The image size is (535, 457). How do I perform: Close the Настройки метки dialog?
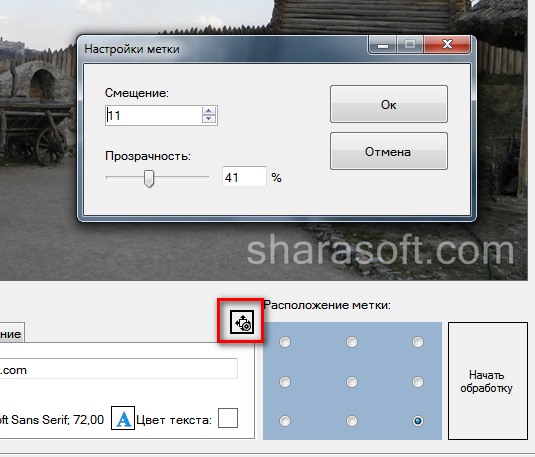click(x=447, y=44)
